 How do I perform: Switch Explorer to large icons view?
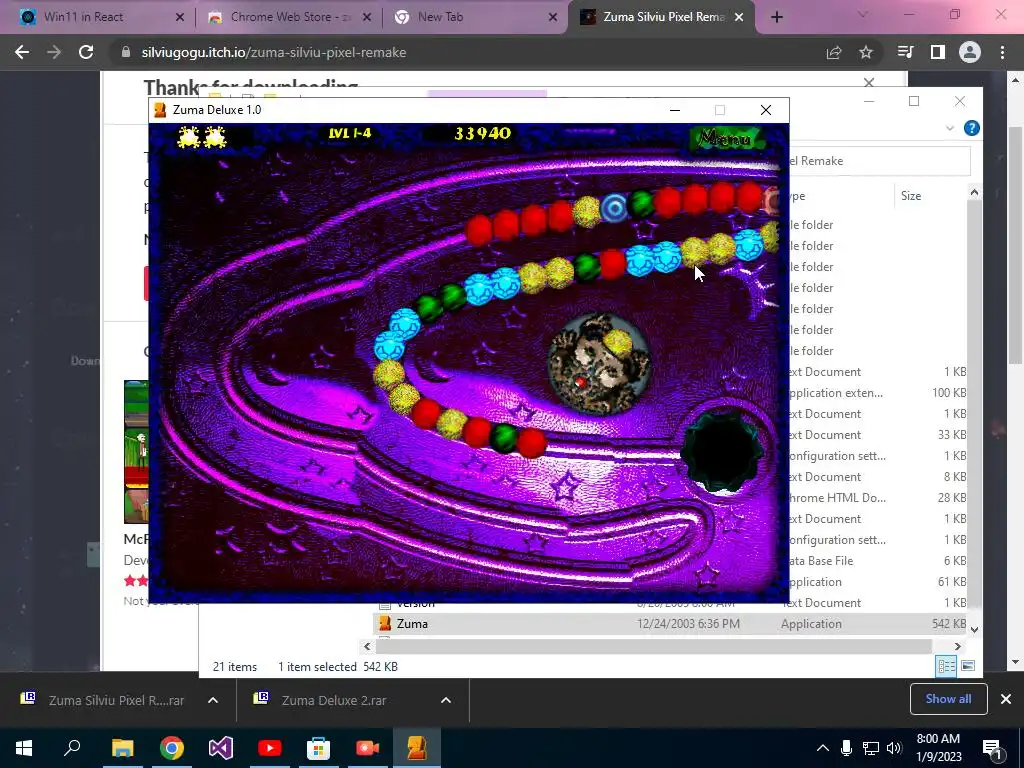tap(968, 666)
